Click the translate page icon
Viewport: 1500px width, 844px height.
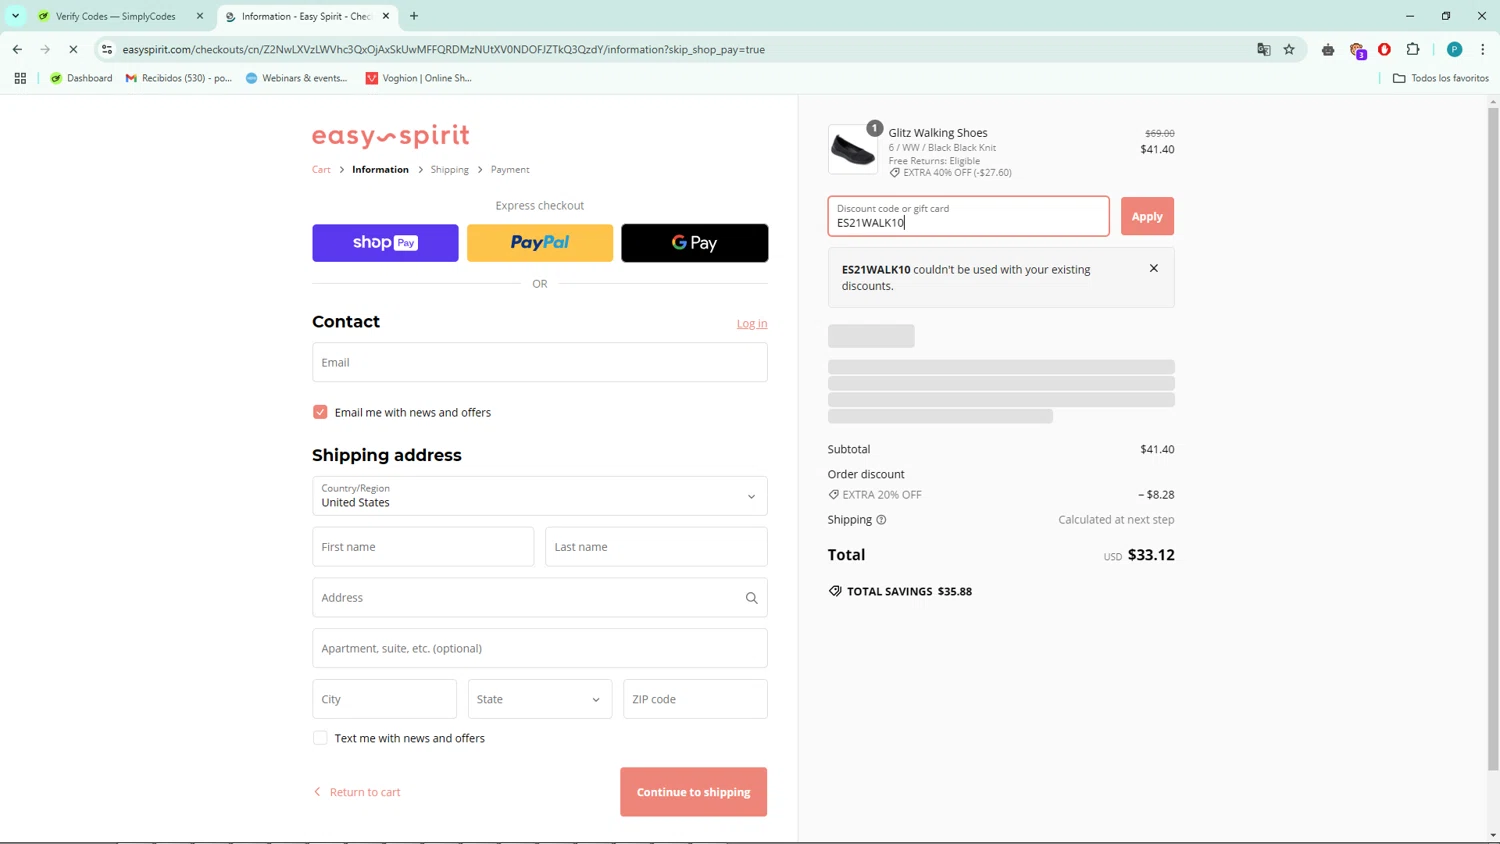[x=1264, y=49]
